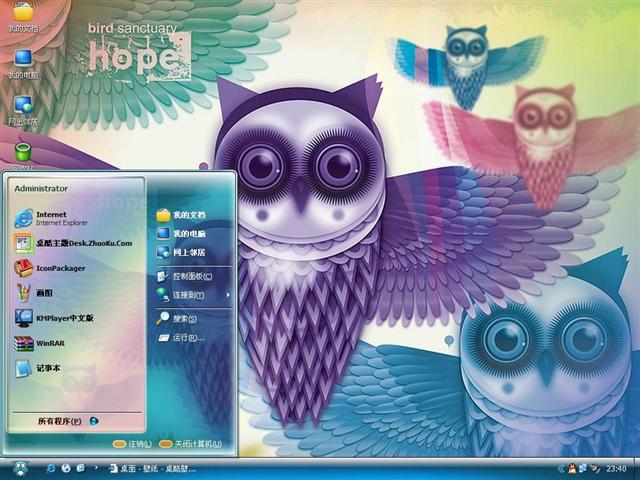Open 网上邻居 in Start menu right pane
The height and width of the screenshot is (480, 640).
click(x=182, y=252)
